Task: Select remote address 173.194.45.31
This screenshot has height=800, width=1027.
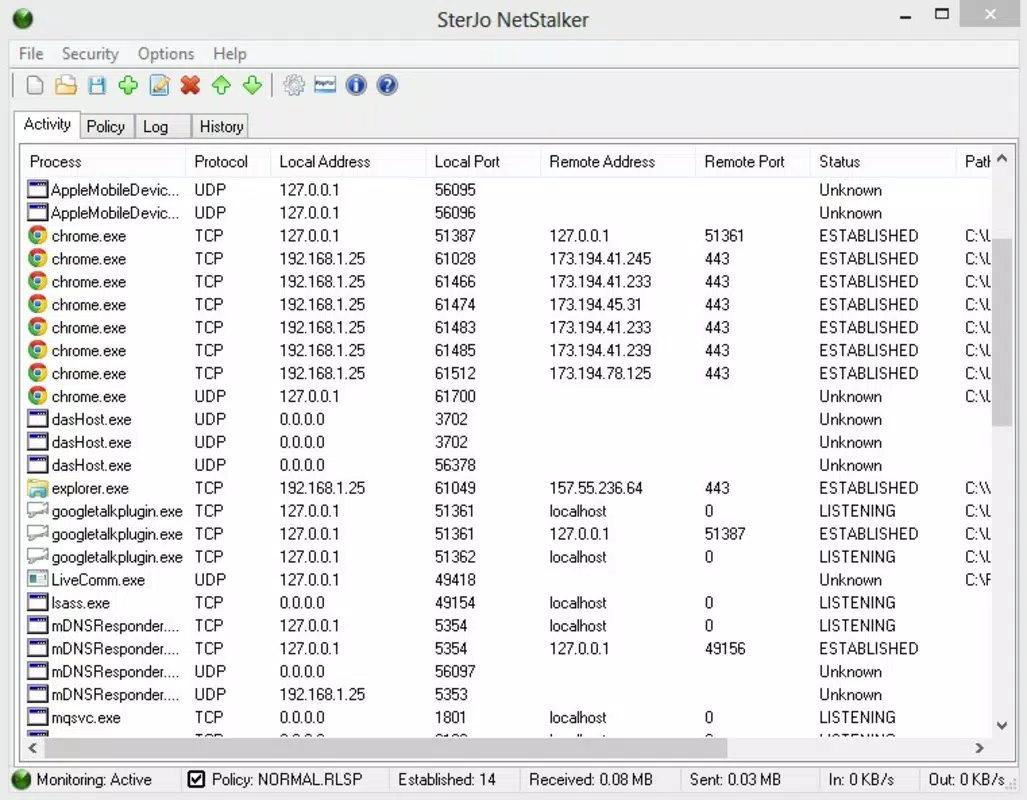Action: pyautogui.click(x=595, y=305)
